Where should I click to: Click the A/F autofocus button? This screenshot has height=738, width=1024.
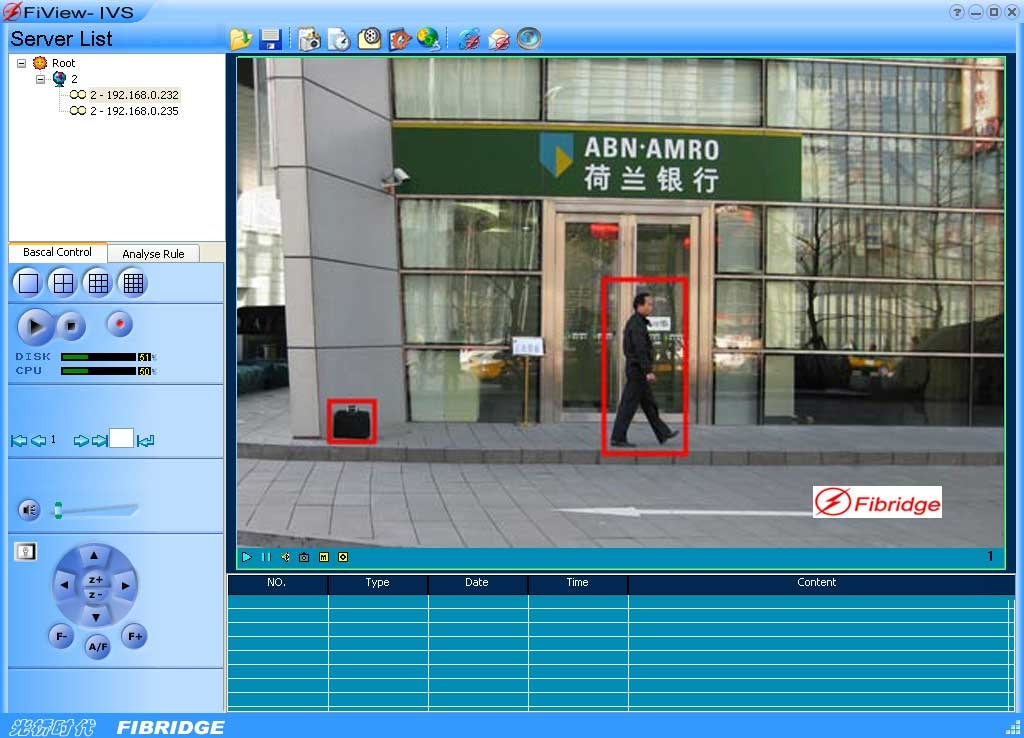(x=98, y=647)
